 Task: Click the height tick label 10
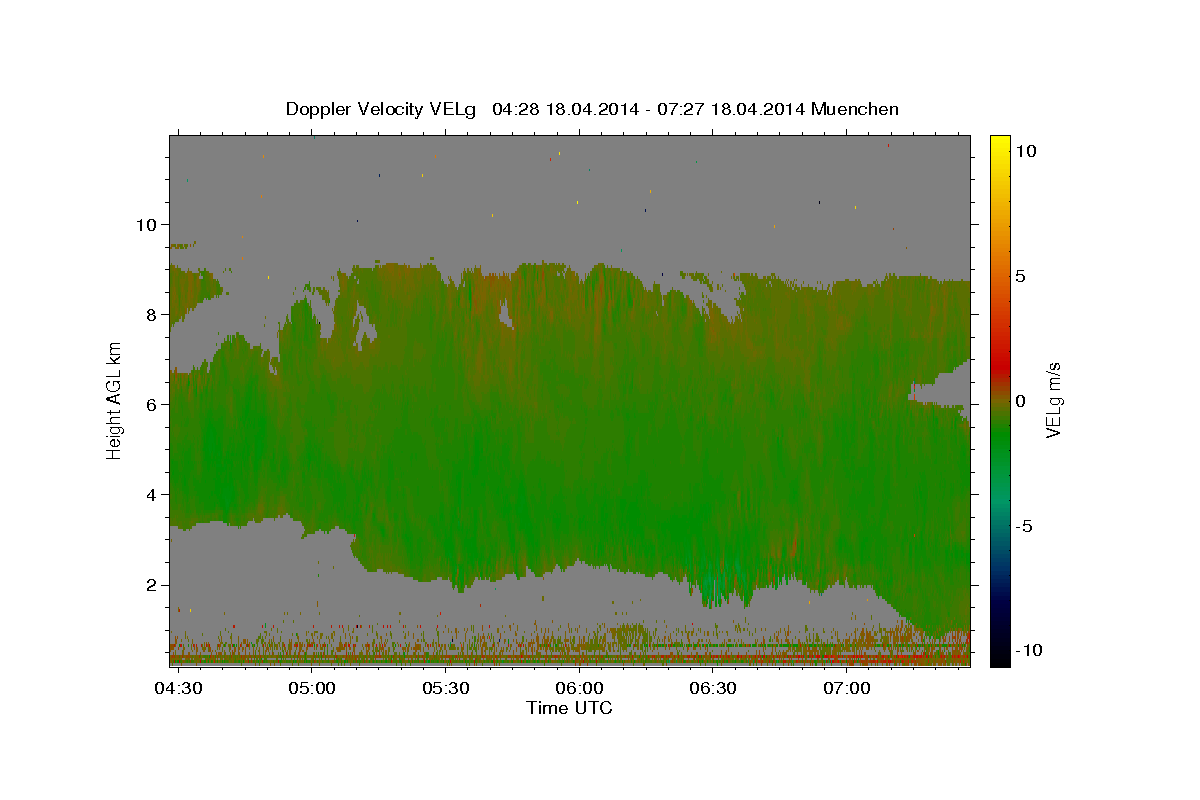(x=145, y=224)
